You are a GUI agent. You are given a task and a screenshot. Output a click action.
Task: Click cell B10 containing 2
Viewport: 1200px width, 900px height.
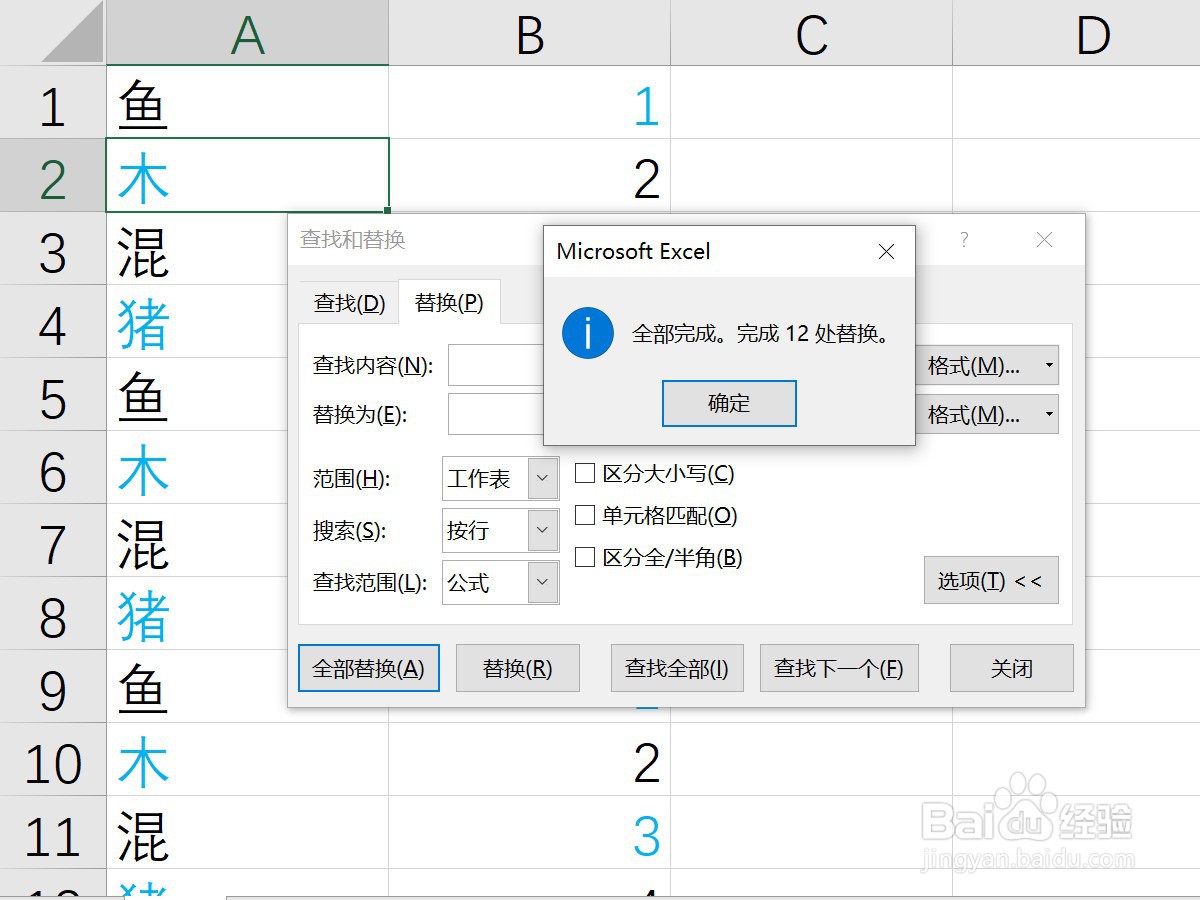click(529, 760)
